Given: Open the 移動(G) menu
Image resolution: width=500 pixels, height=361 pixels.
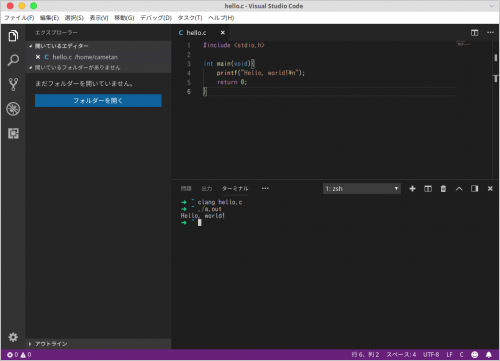Looking at the screenshot, I should click(124, 18).
